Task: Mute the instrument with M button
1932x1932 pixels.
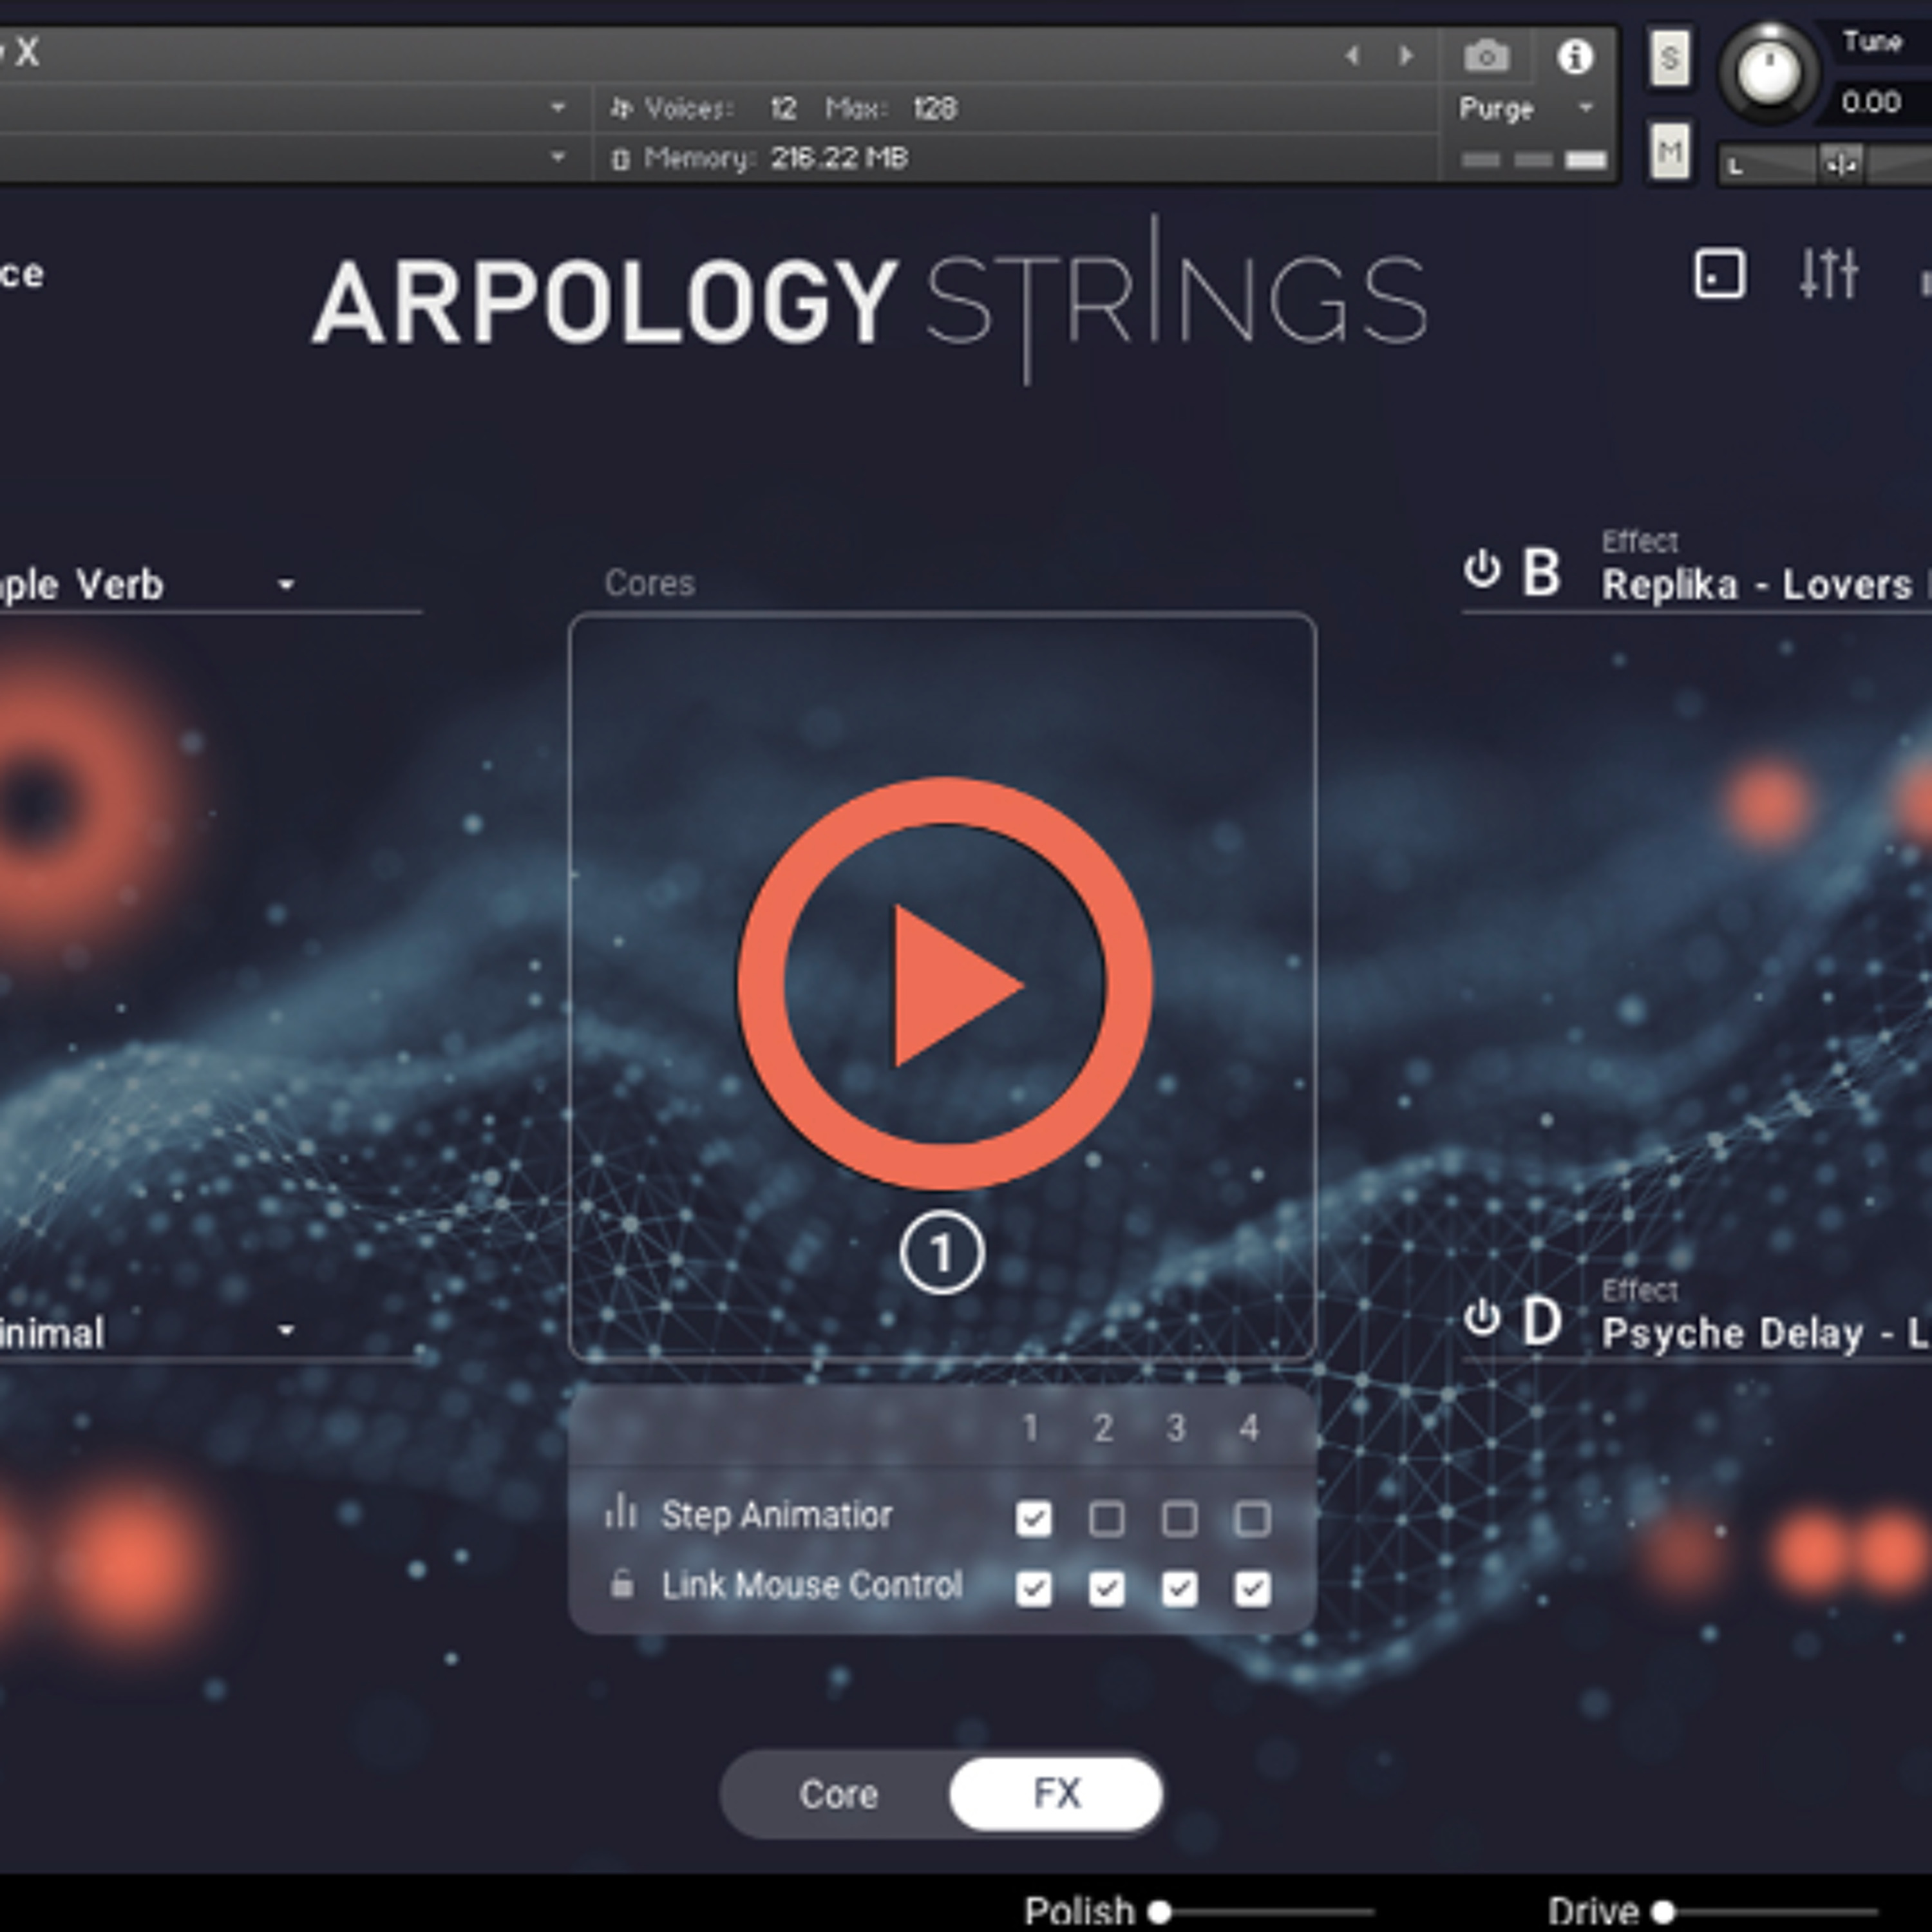Action: 1669,152
